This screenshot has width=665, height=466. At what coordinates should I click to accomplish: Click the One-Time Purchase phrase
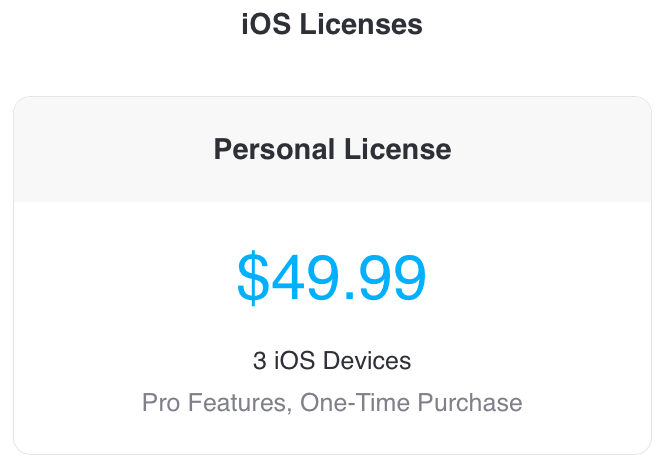click(x=411, y=402)
